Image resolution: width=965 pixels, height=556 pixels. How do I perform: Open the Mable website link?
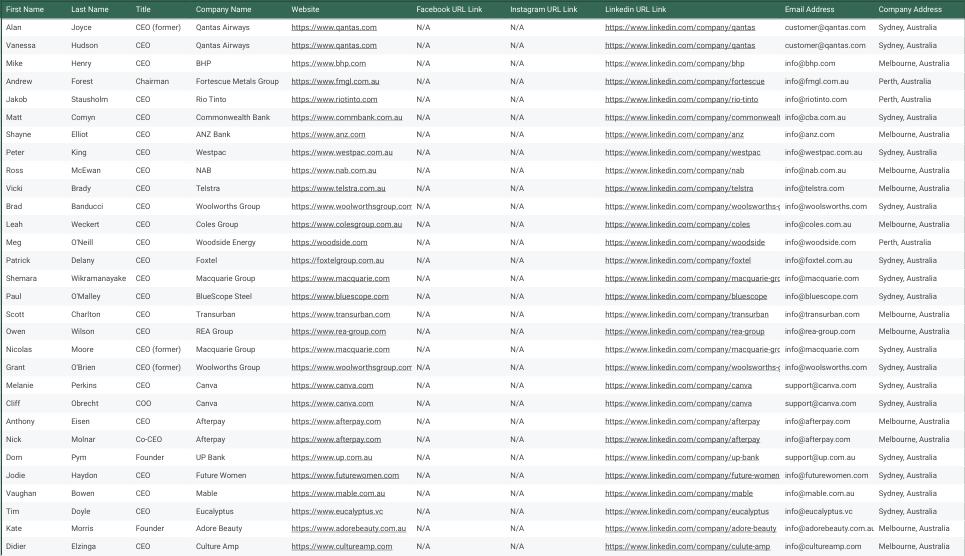[x=338, y=493]
